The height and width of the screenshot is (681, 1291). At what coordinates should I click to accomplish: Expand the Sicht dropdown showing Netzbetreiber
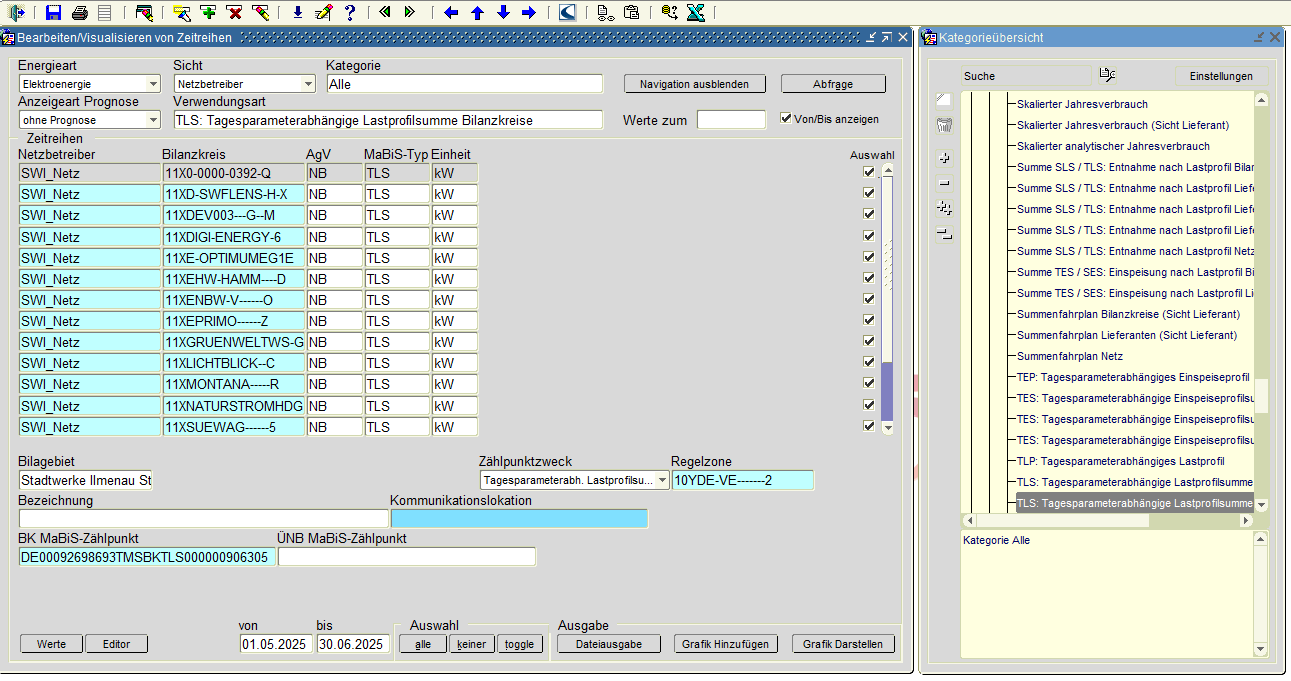308,84
